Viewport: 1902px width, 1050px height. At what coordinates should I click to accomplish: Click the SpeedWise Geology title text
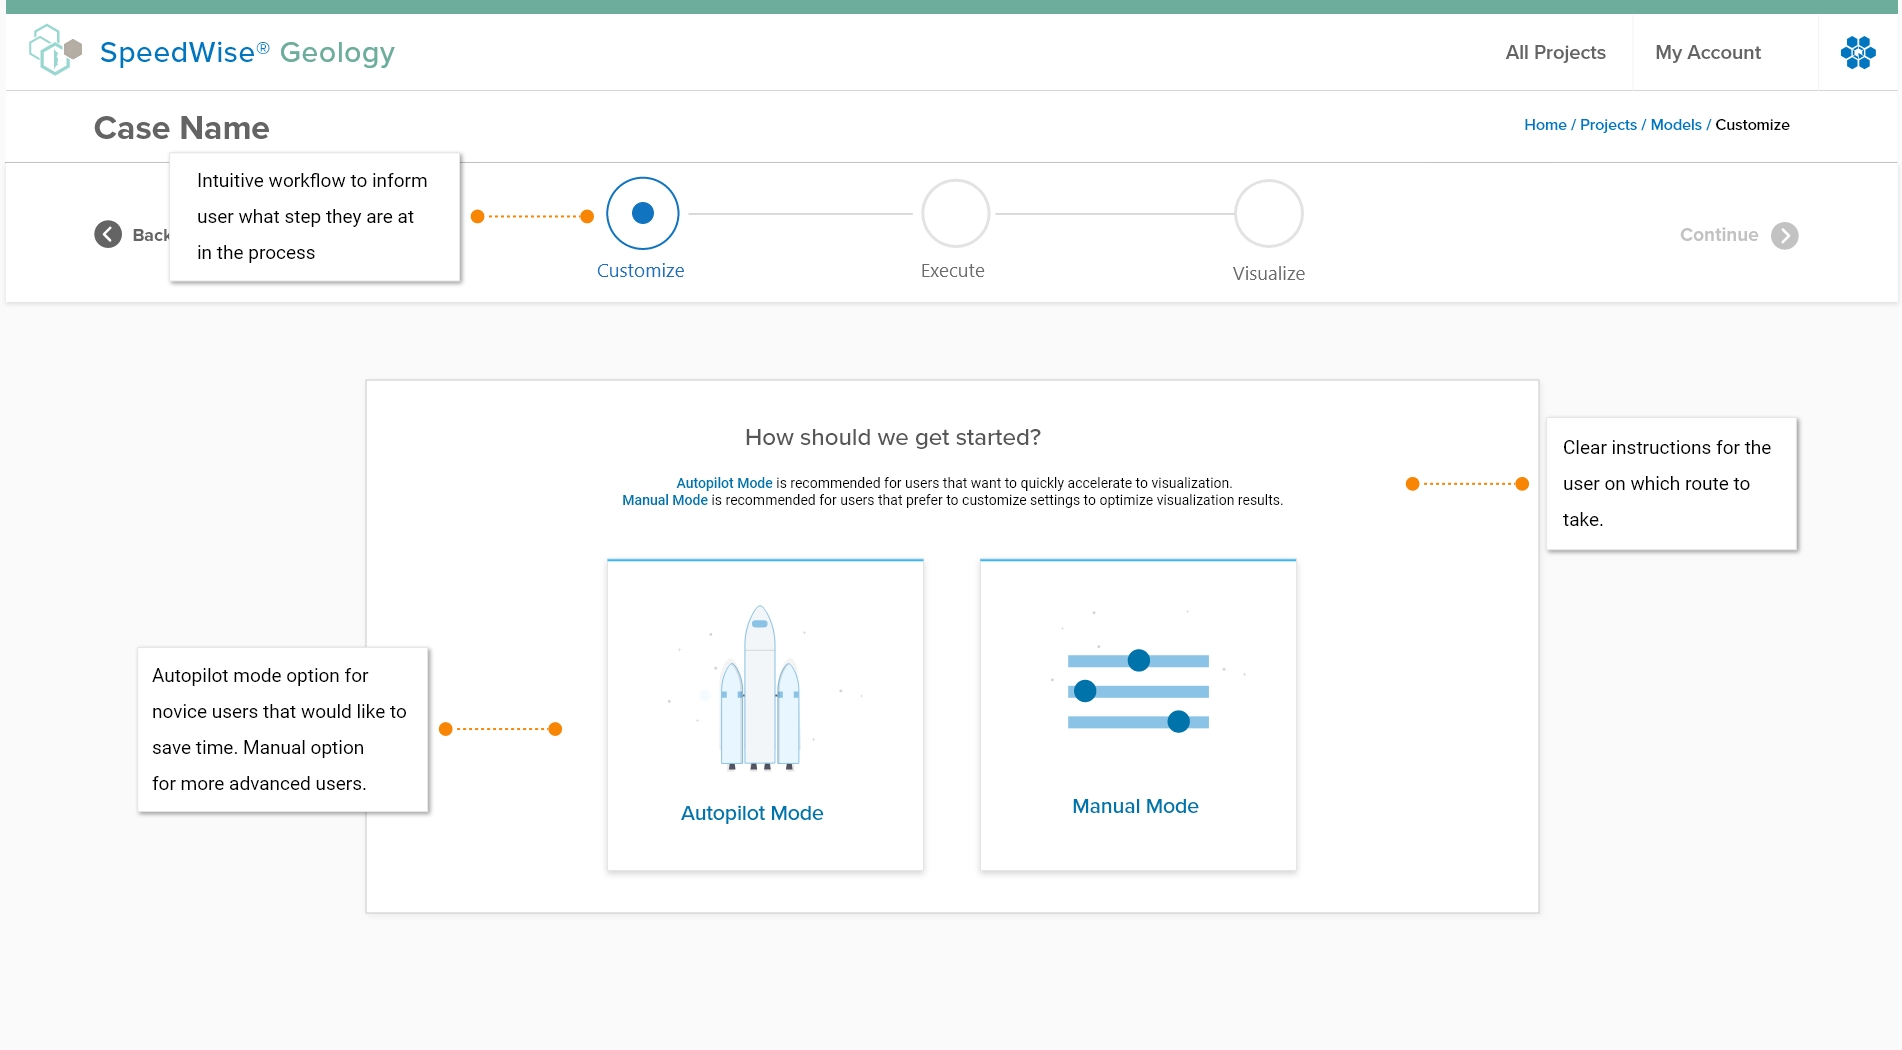[x=247, y=52]
